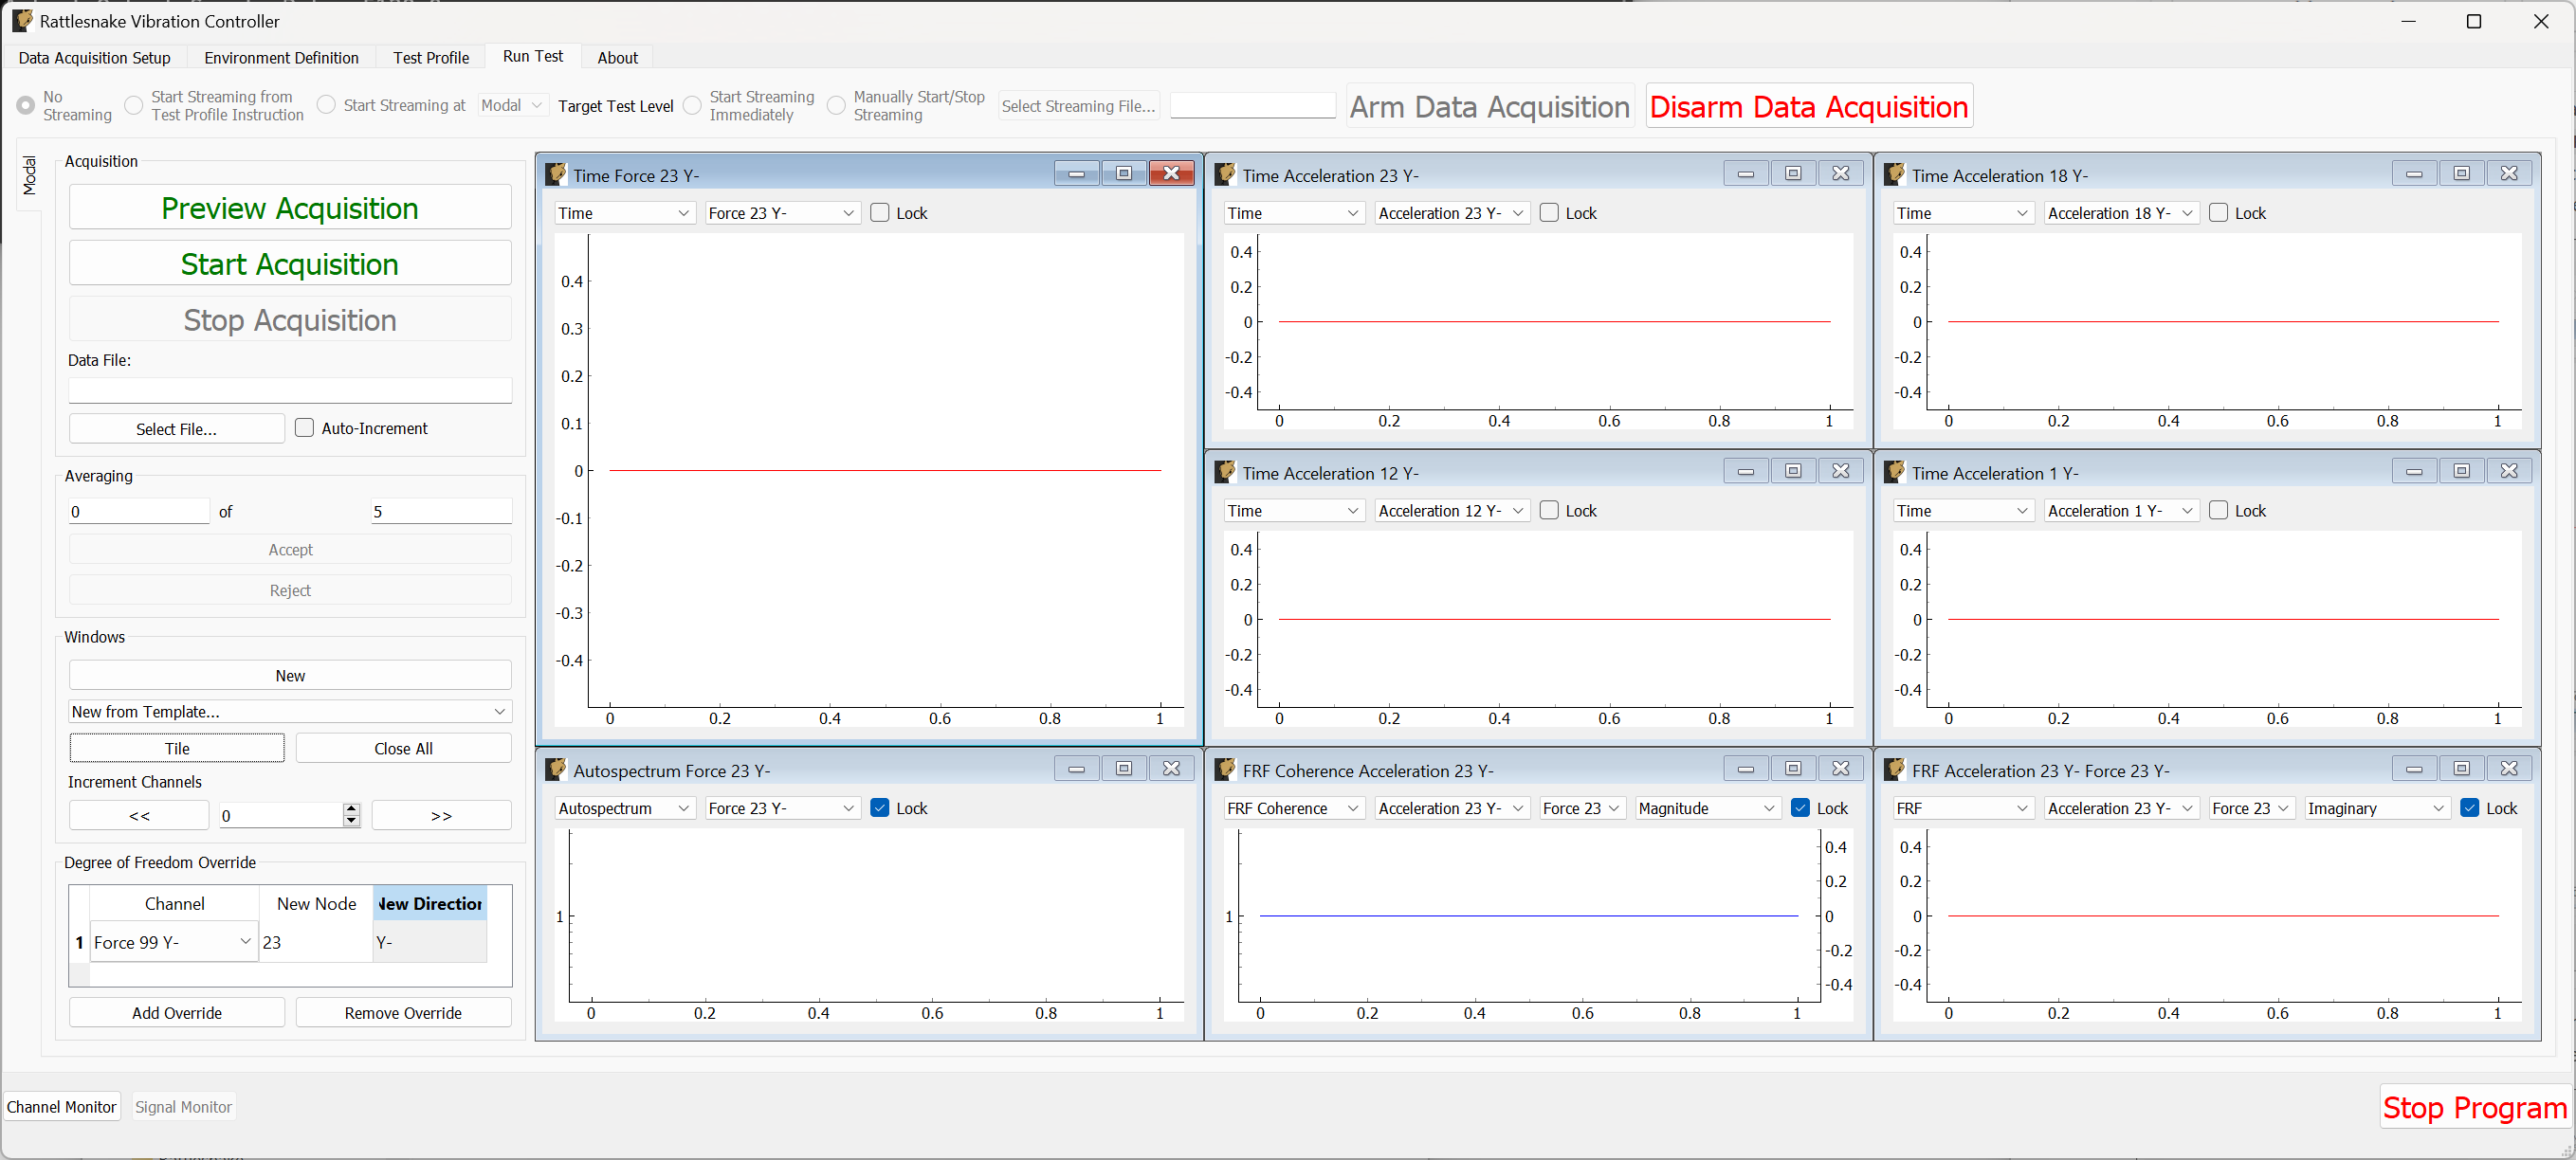Switch to the Test Profile tab
Viewport: 2576px width, 1160px height.
click(431, 57)
